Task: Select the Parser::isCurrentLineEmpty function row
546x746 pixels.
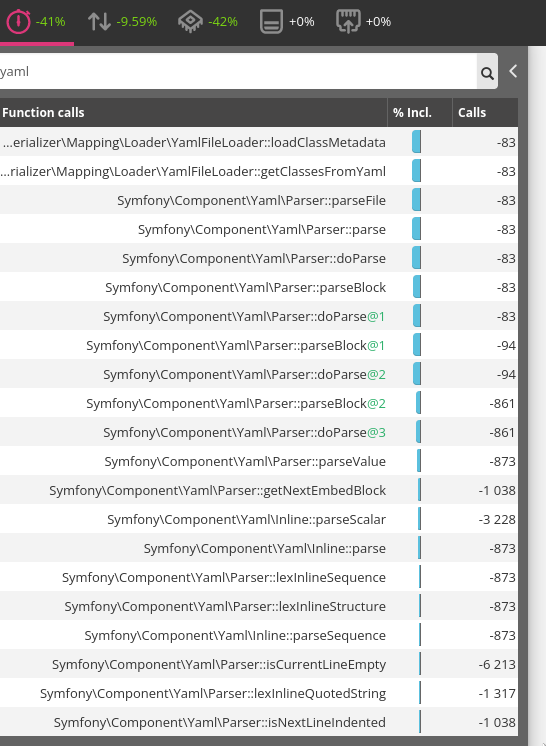Action: tap(259, 664)
